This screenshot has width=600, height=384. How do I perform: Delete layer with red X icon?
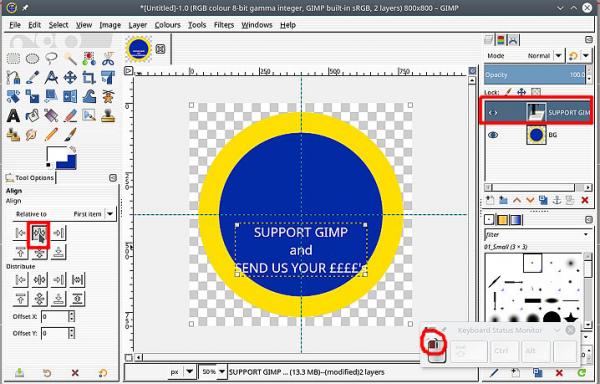[x=585, y=200]
